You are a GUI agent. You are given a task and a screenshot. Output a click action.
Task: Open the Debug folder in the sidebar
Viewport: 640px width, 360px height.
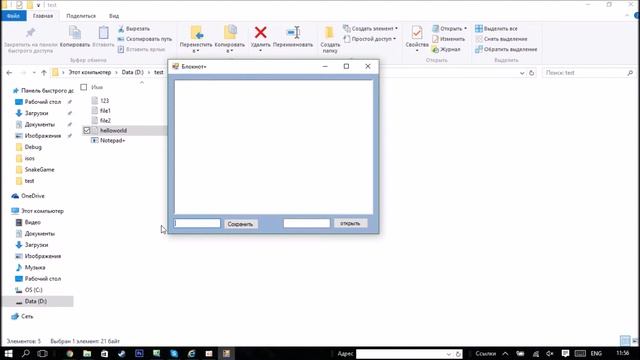[x=33, y=147]
